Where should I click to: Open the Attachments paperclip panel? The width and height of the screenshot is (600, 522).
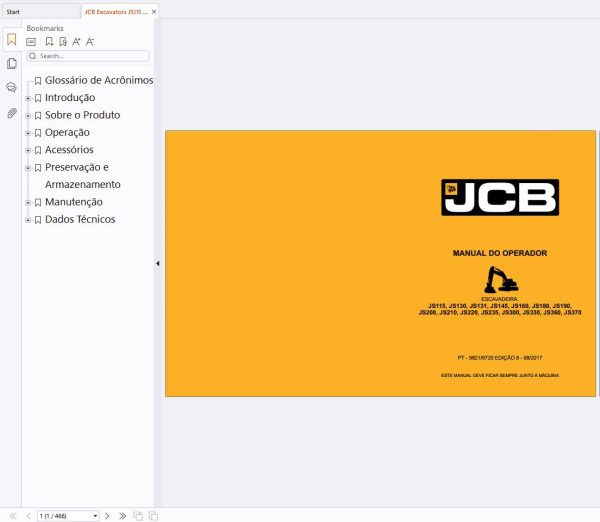pos(11,113)
